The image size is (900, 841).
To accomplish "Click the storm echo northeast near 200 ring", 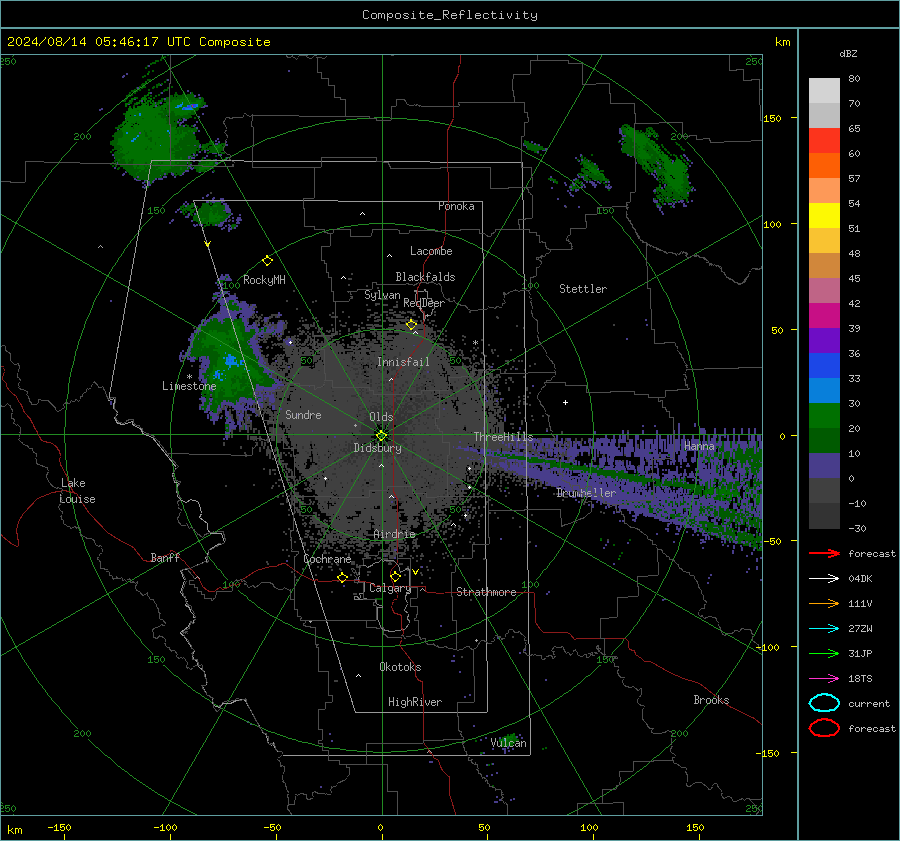I will click(656, 166).
